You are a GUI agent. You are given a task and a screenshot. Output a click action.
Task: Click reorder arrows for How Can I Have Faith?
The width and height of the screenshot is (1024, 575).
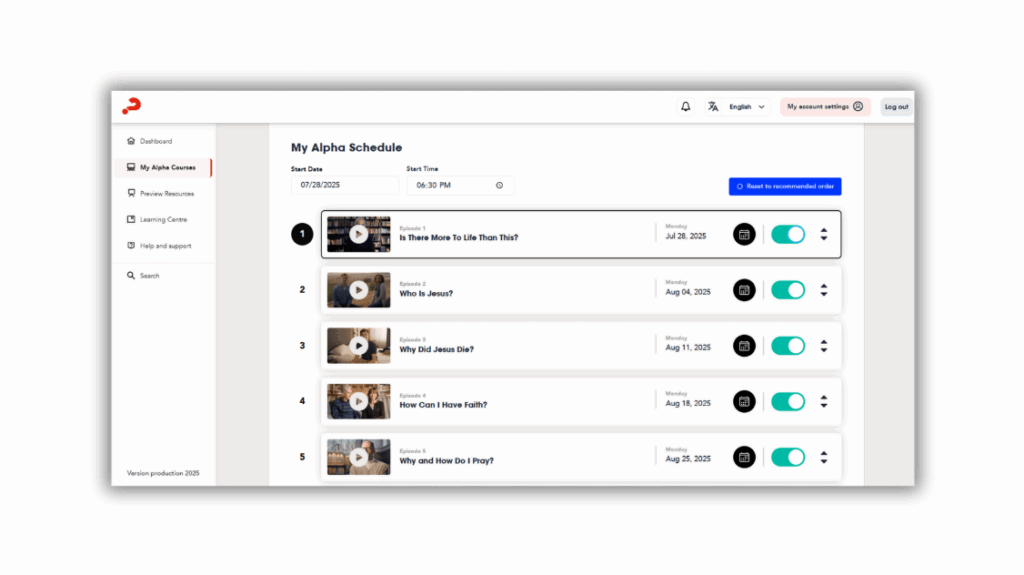pyautogui.click(x=824, y=401)
